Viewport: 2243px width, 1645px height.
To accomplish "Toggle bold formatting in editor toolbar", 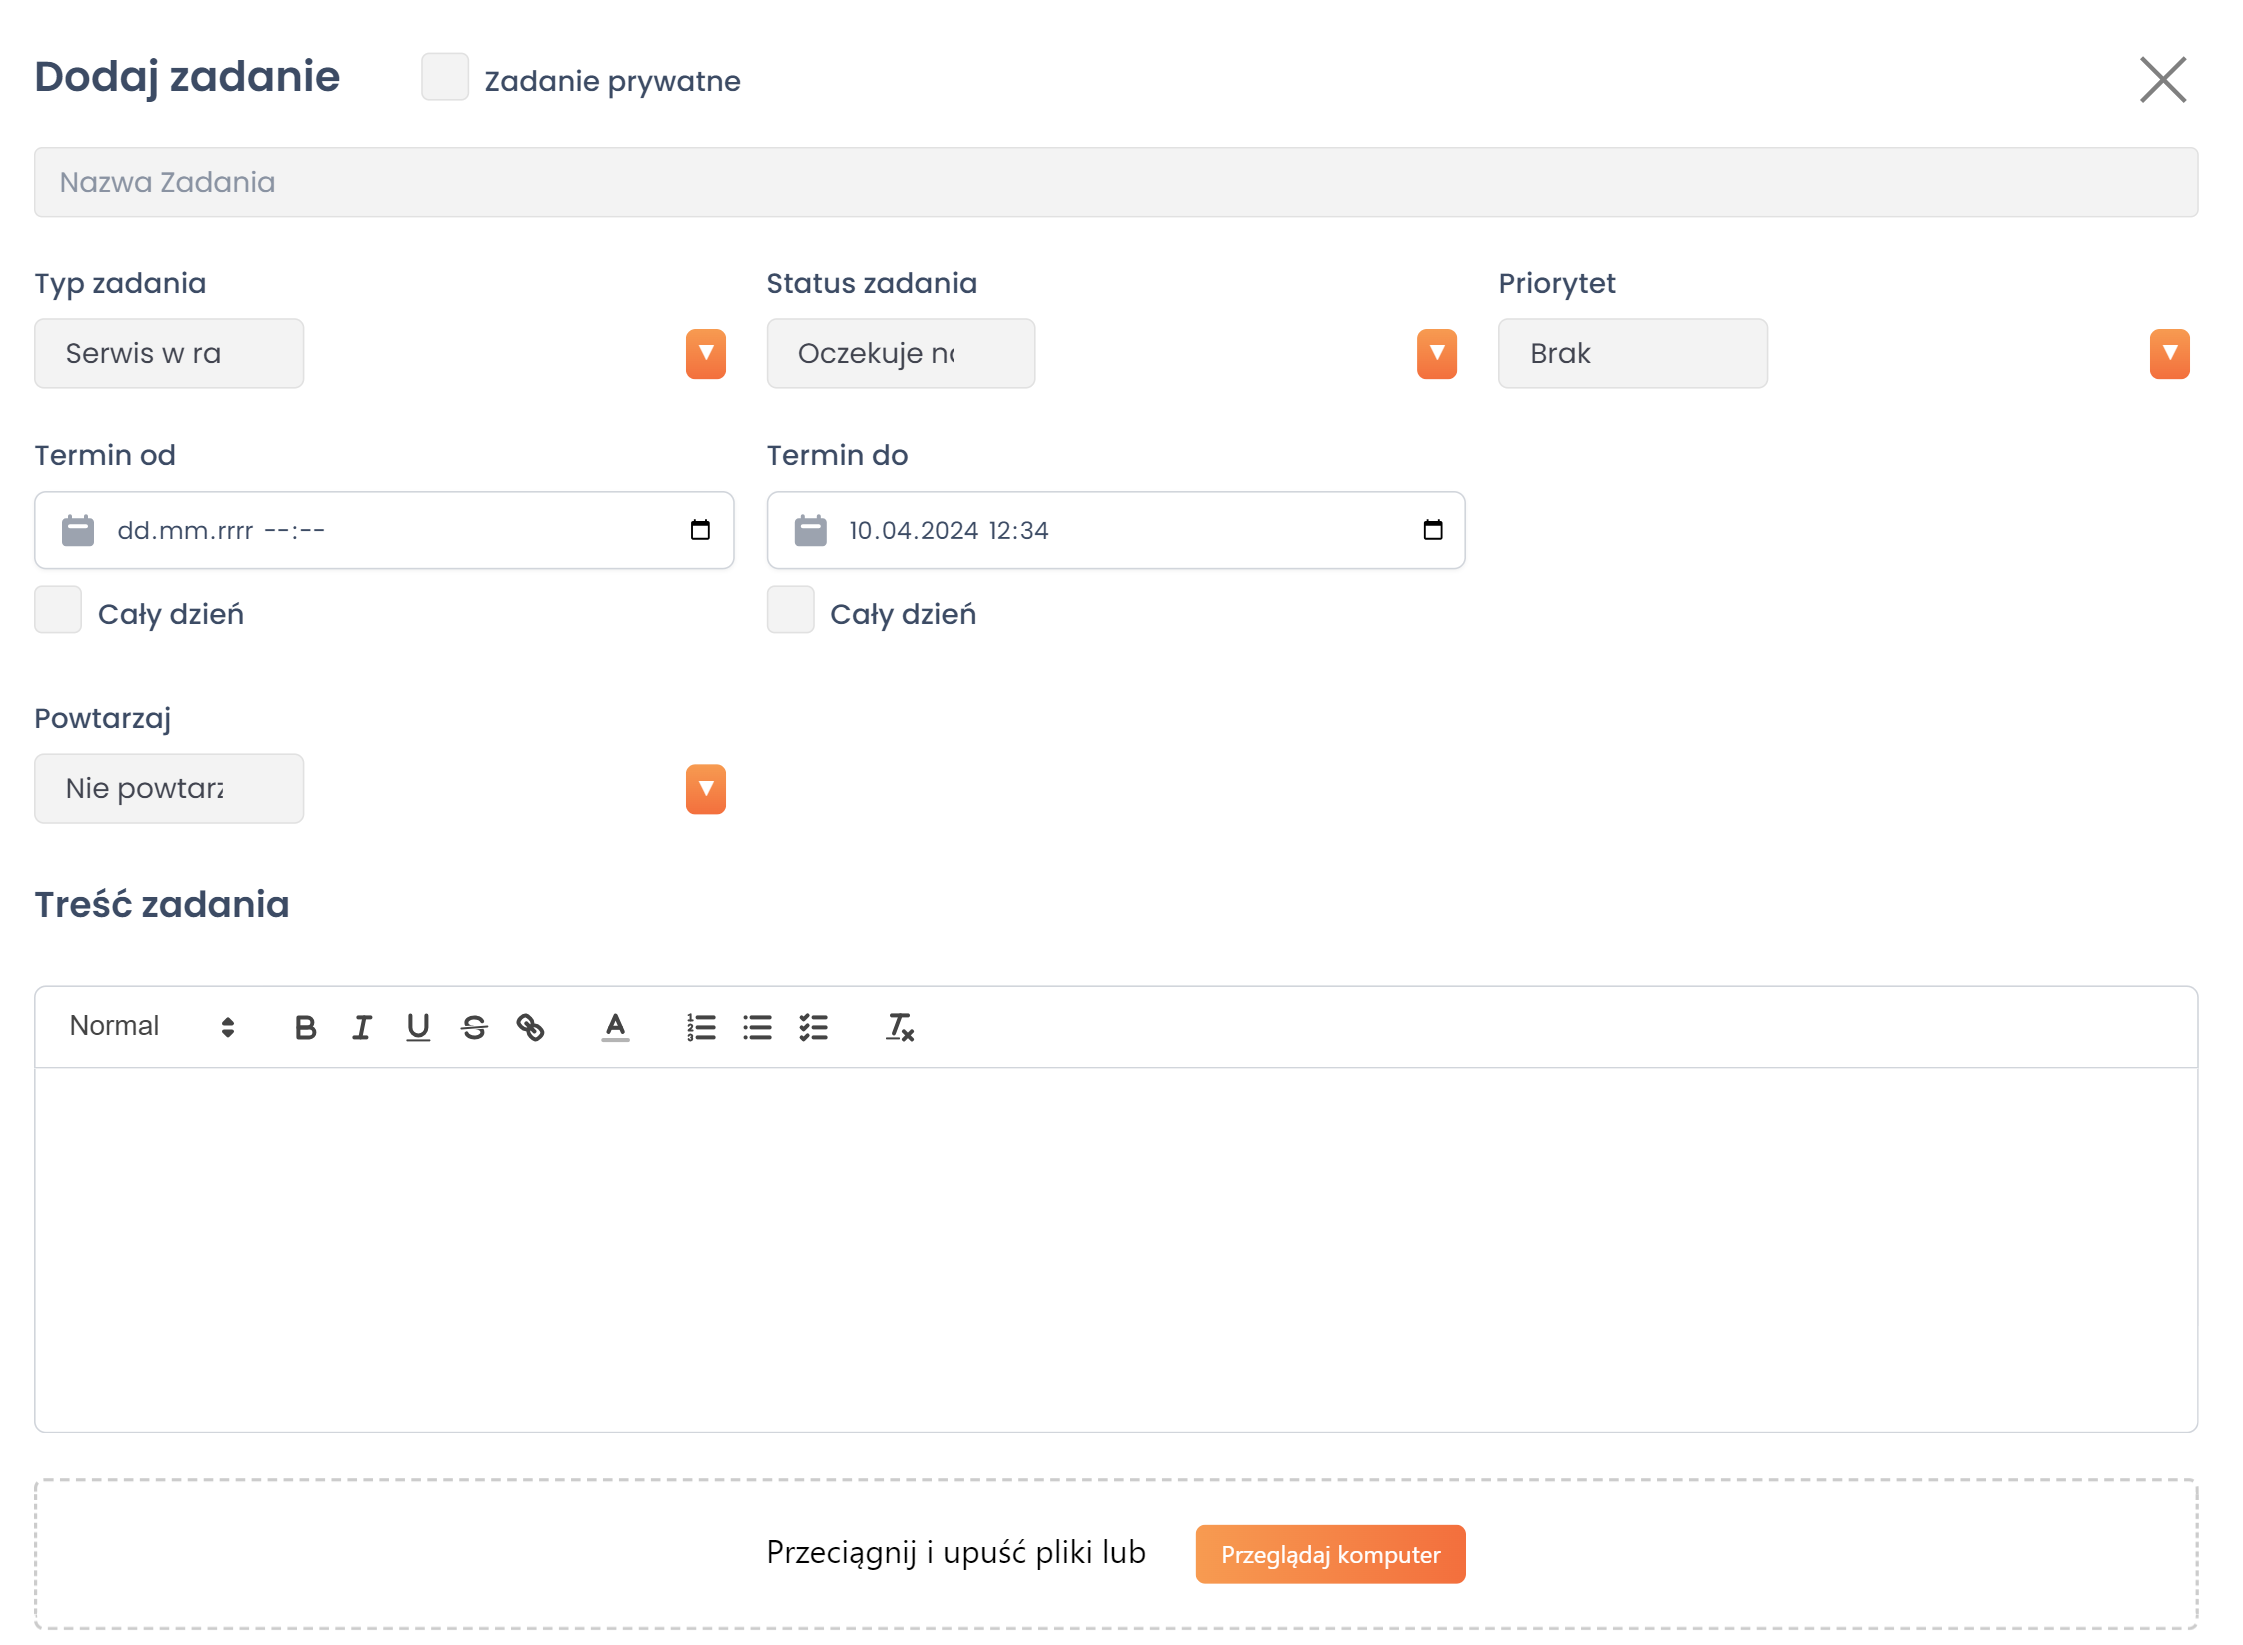I will pyautogui.click(x=305, y=1027).
